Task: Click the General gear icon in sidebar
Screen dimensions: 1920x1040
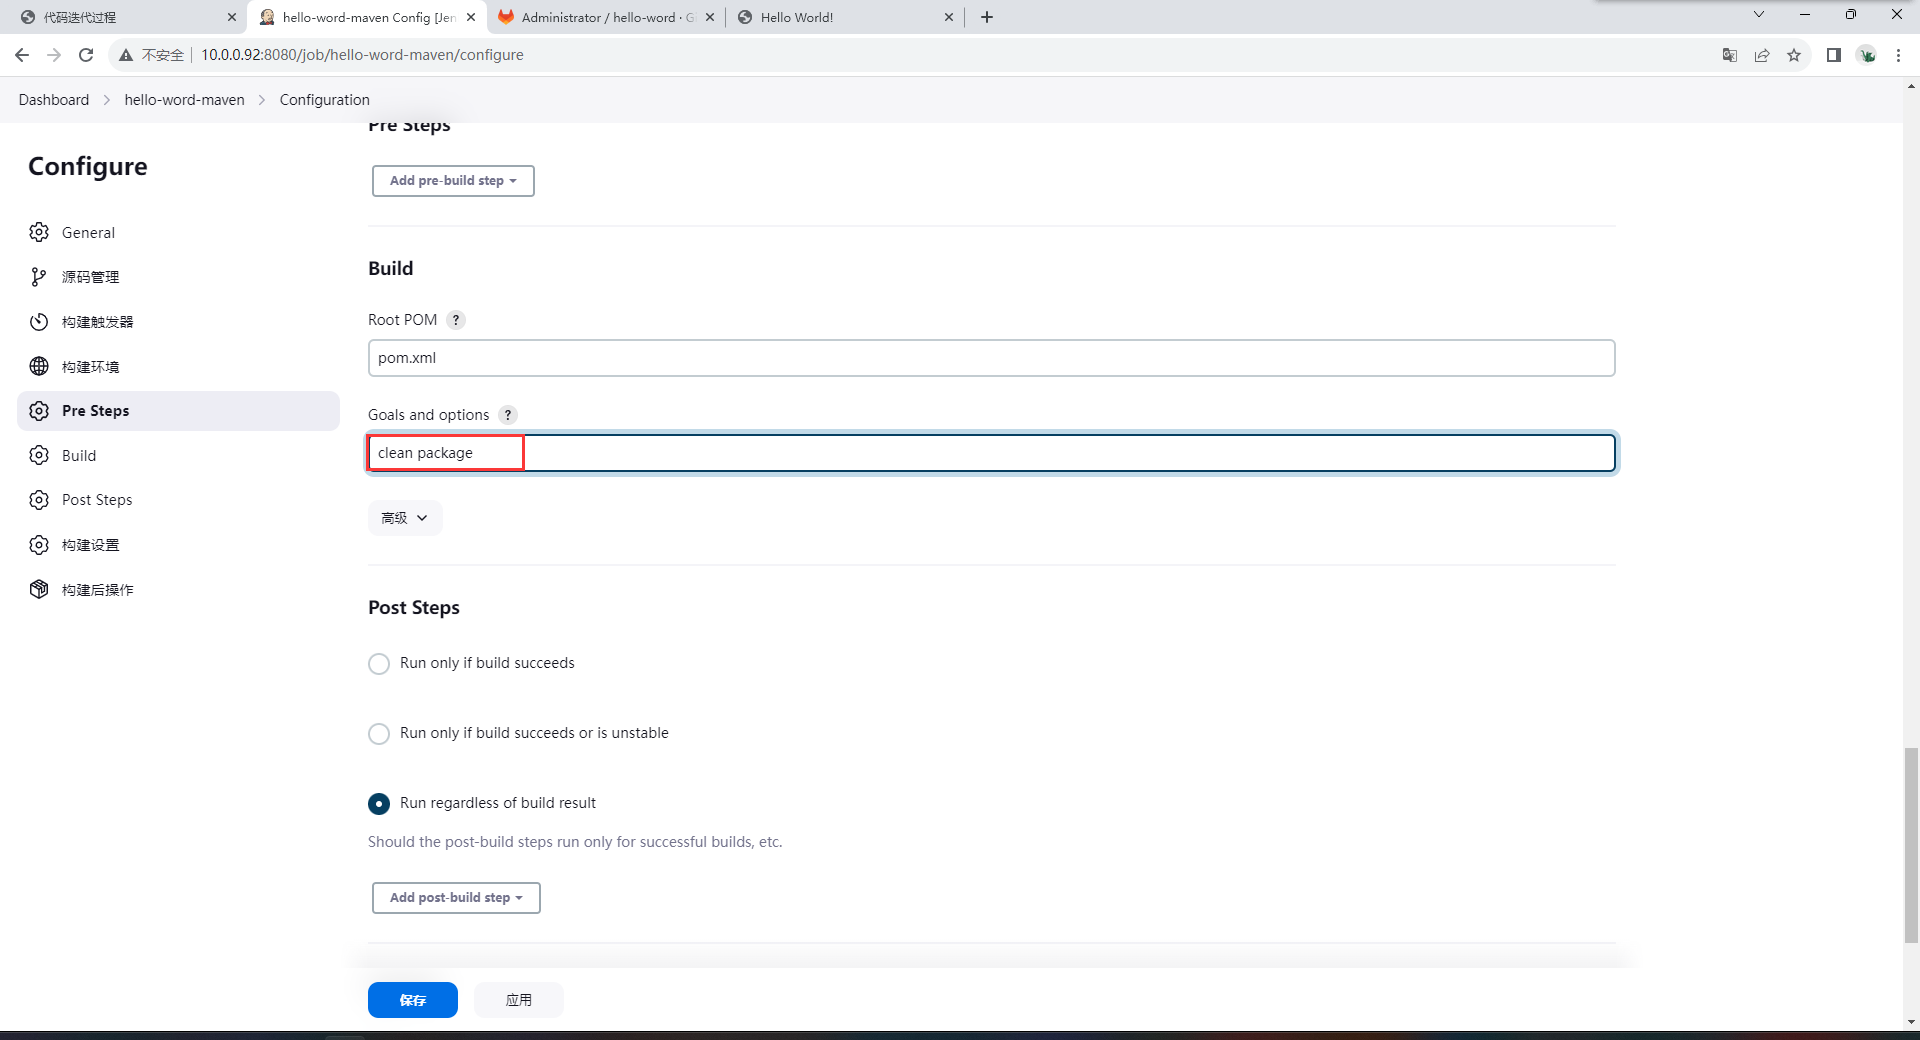Action: coord(39,232)
